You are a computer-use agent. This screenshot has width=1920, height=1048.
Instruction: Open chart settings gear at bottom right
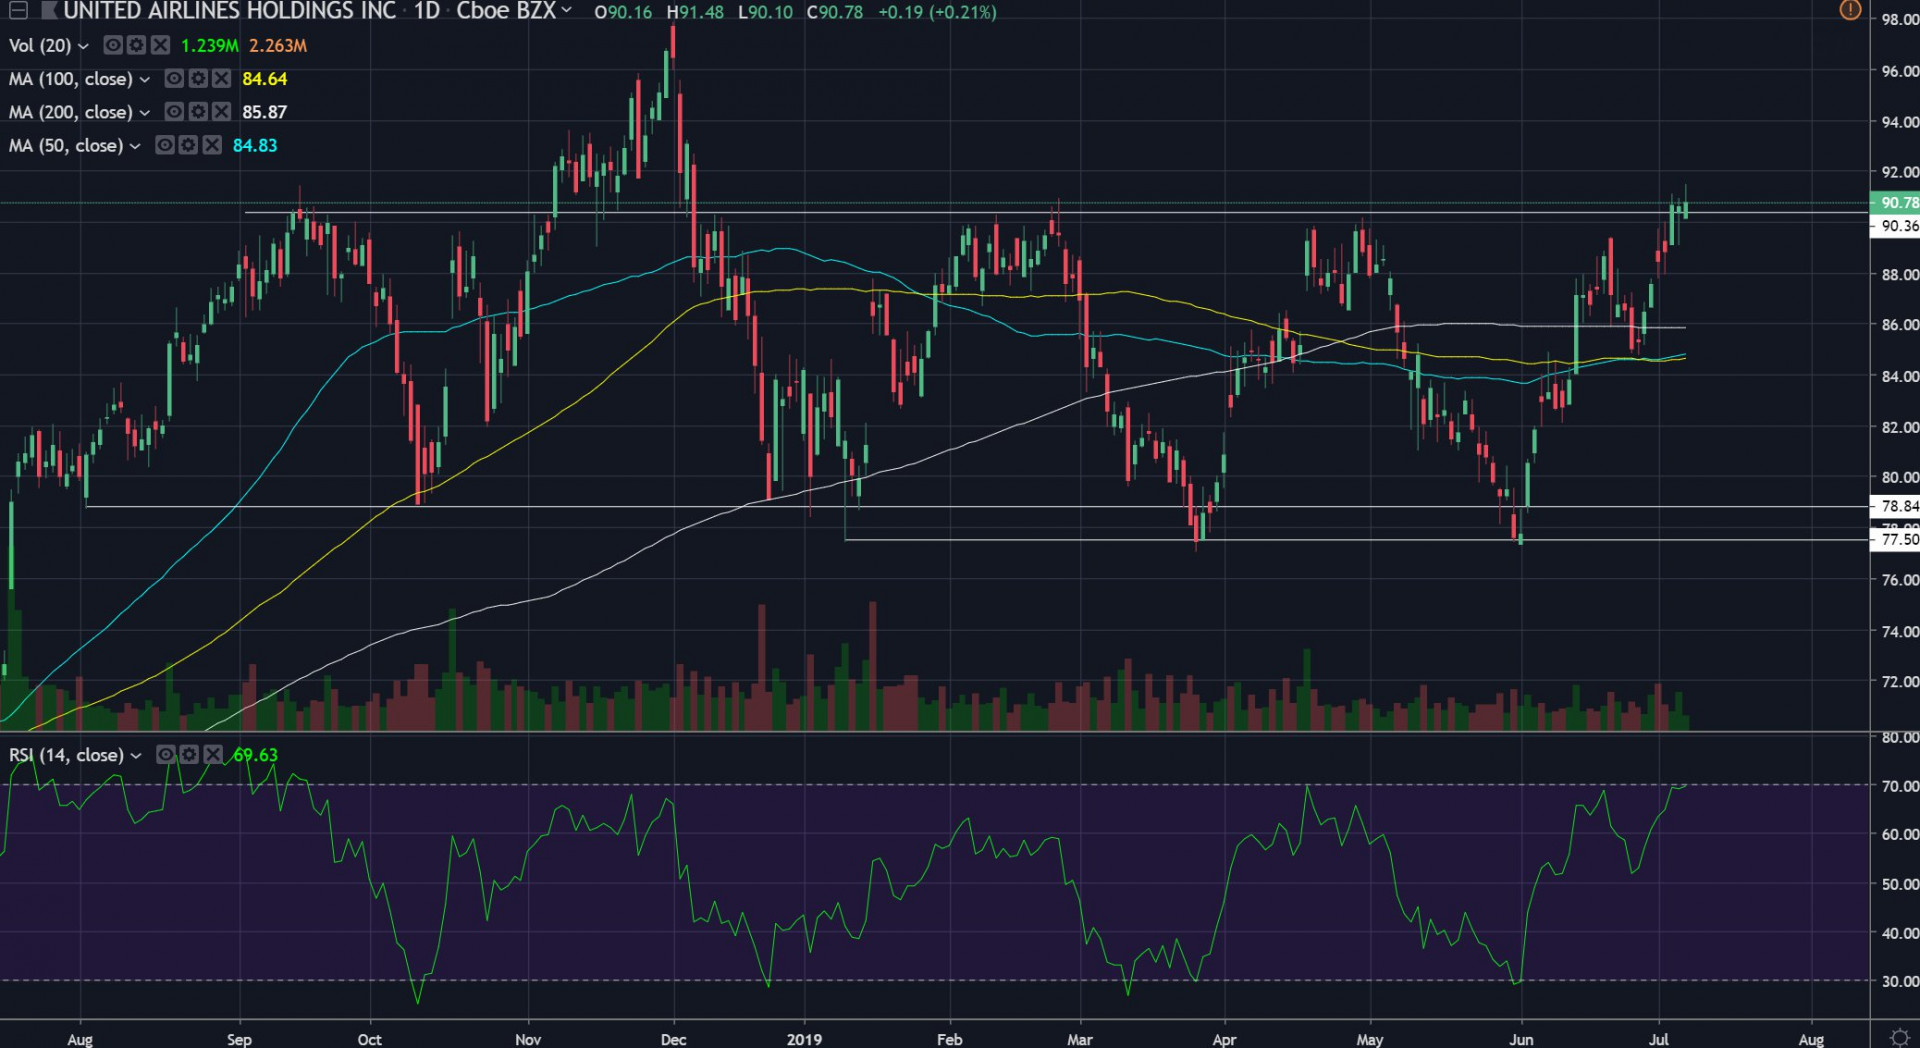click(1899, 1037)
